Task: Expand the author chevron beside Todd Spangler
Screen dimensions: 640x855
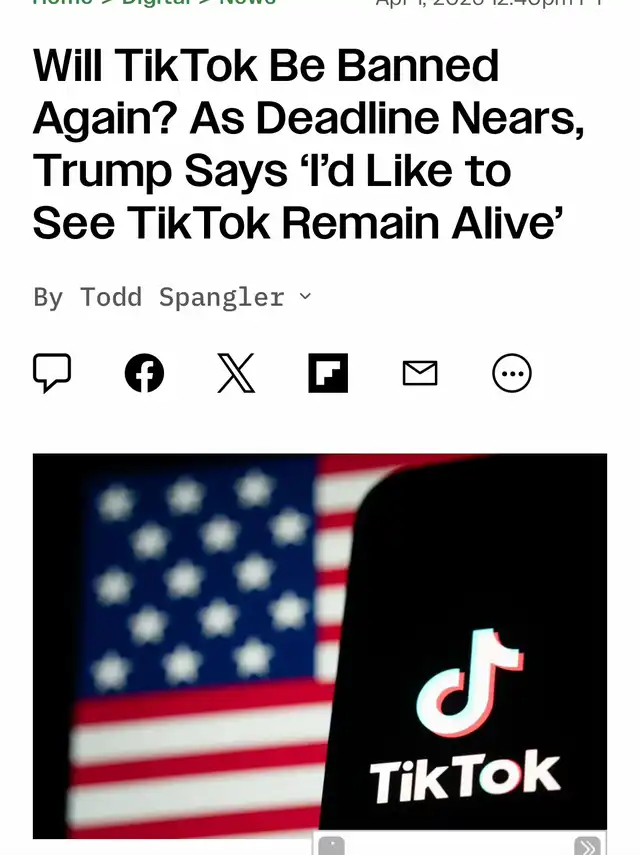Action: (x=306, y=296)
